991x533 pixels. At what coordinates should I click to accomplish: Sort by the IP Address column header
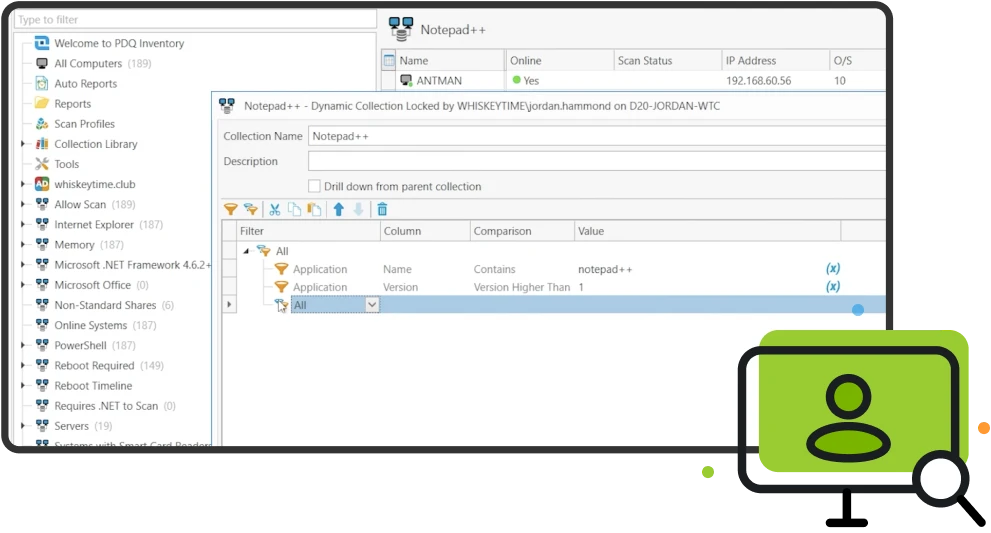tap(775, 60)
